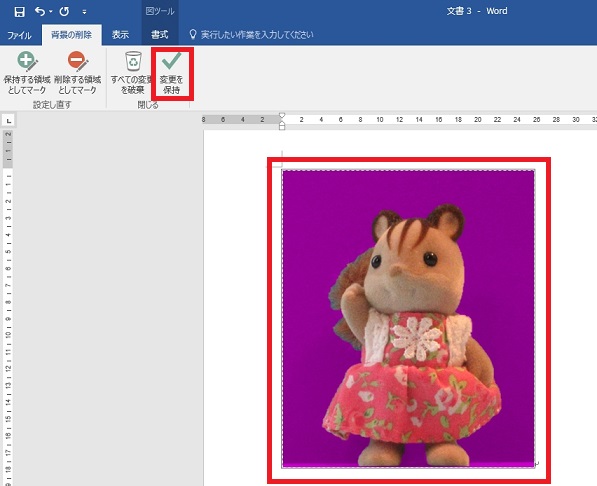The image size is (597, 486).
Task: Click the left indent marker on ruler
Action: click(282, 125)
